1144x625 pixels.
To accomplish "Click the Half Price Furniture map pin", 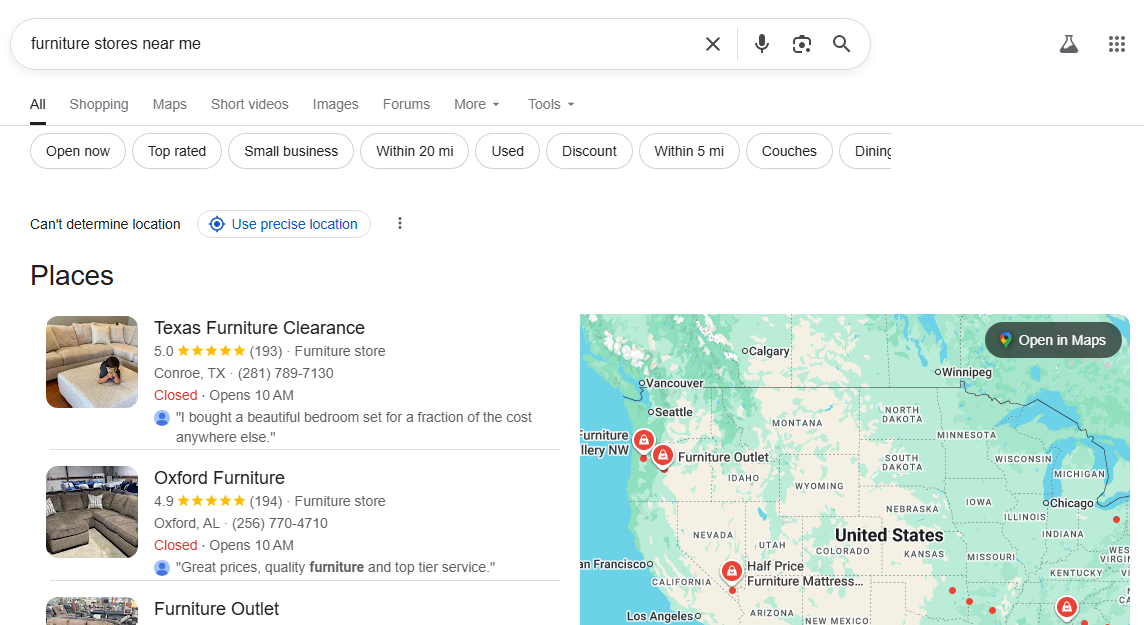I will pos(732,572).
